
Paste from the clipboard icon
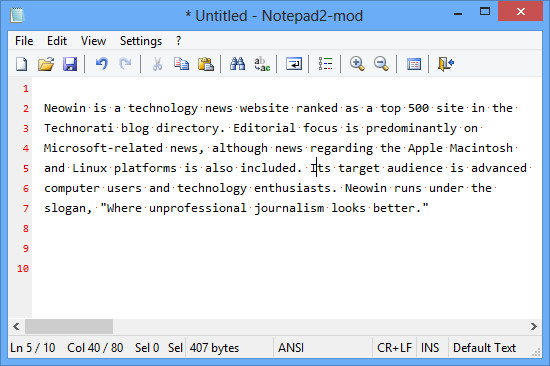tap(206, 64)
